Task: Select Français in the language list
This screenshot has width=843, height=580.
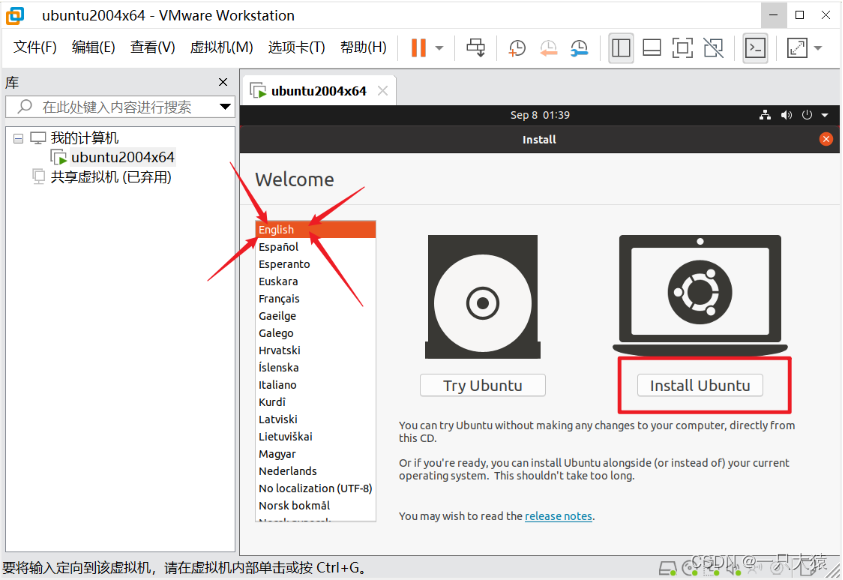Action: point(316,298)
